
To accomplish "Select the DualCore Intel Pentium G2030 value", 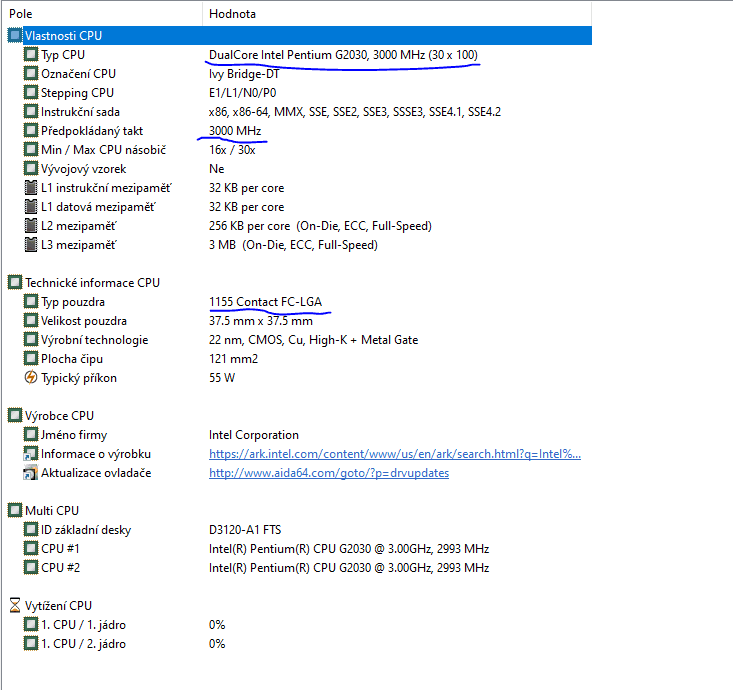I will [x=343, y=55].
